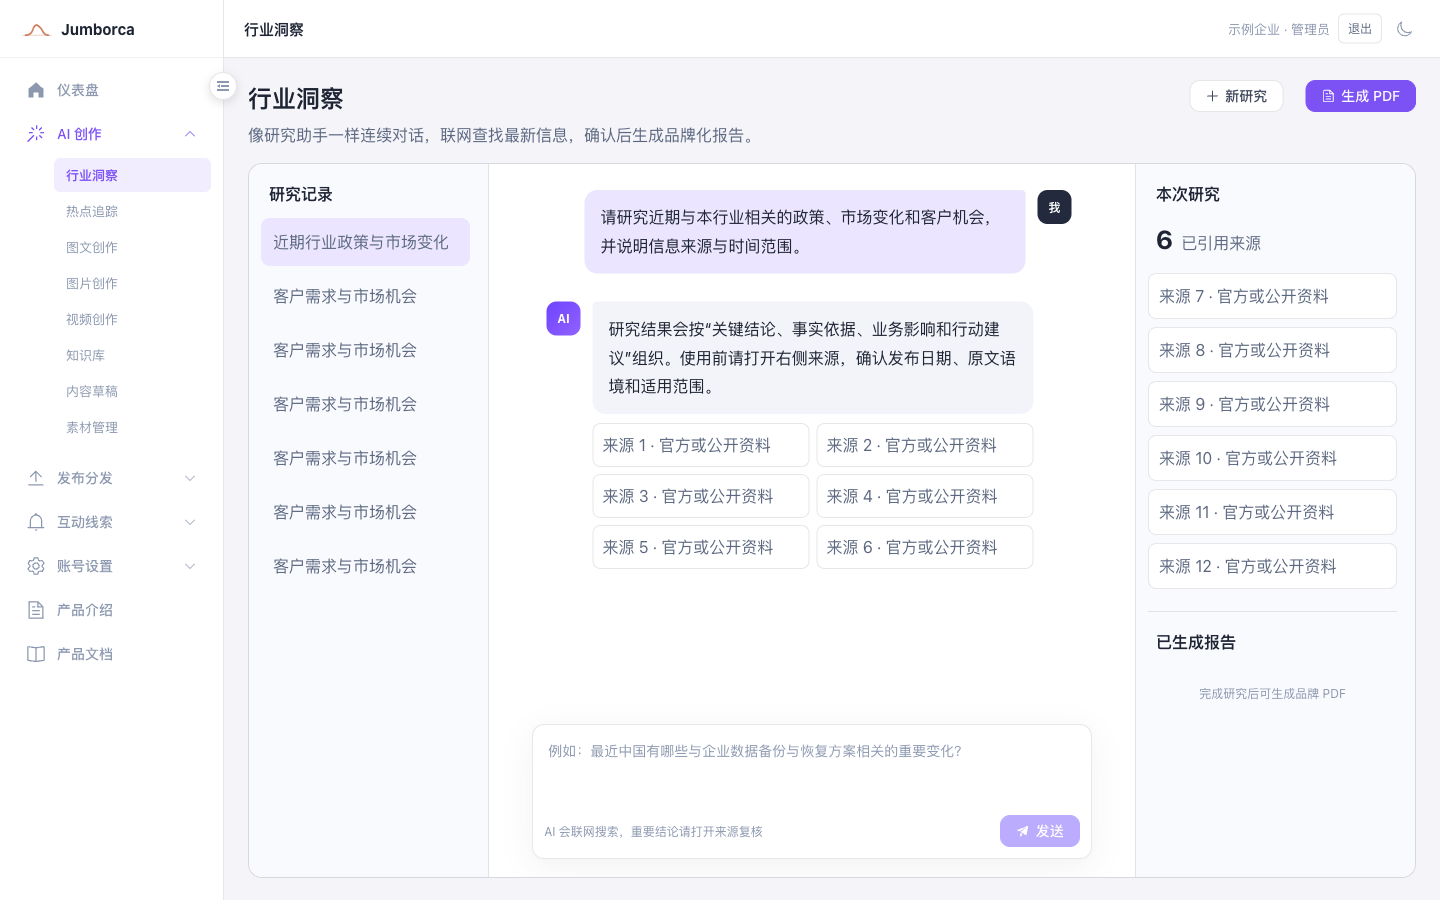Open 来源 5 citation chip
Image resolution: width=1440 pixels, height=900 pixels.
pyautogui.click(x=701, y=547)
